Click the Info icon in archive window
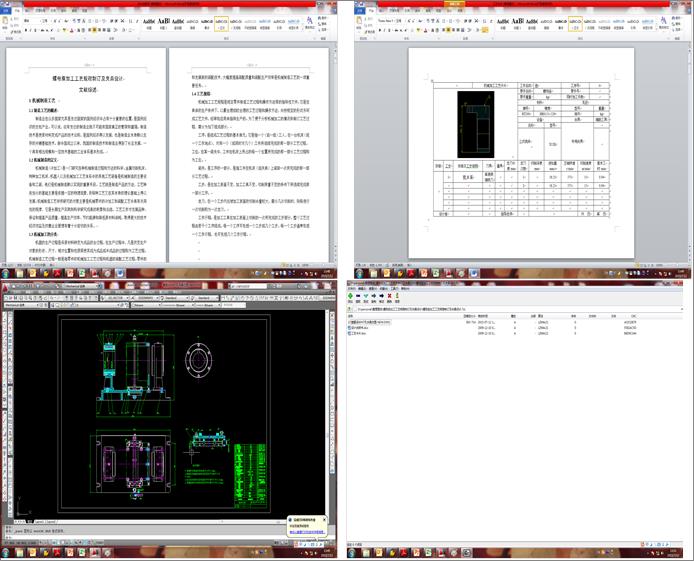Image resolution: width=694 pixels, height=561 pixels. [397, 297]
